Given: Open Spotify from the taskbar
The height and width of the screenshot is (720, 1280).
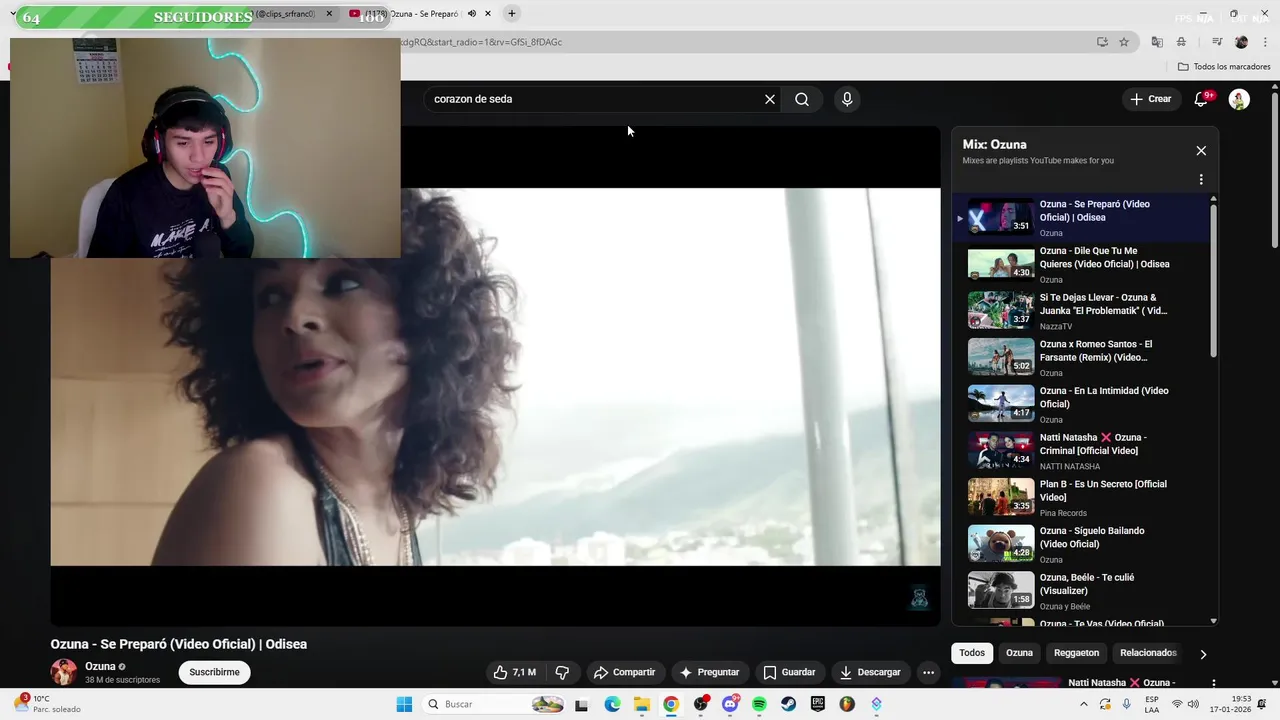Looking at the screenshot, I should (759, 704).
